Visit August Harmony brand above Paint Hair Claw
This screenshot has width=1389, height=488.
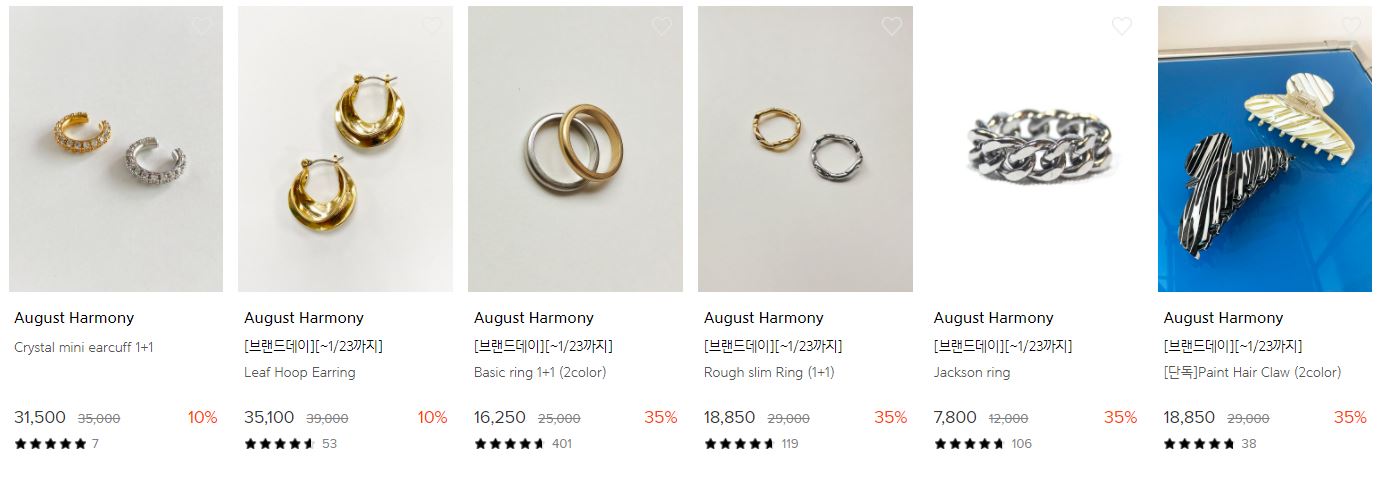(x=1223, y=318)
